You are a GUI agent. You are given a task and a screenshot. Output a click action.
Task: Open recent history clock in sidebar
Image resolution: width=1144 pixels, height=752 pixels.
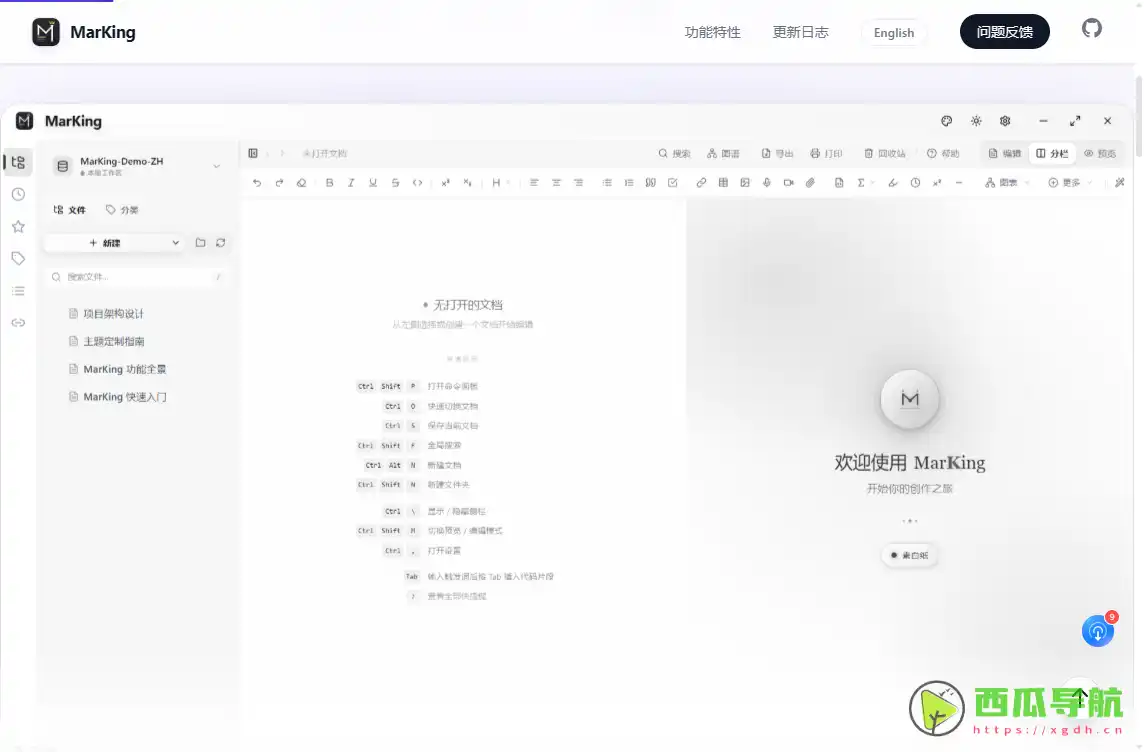pos(18,195)
